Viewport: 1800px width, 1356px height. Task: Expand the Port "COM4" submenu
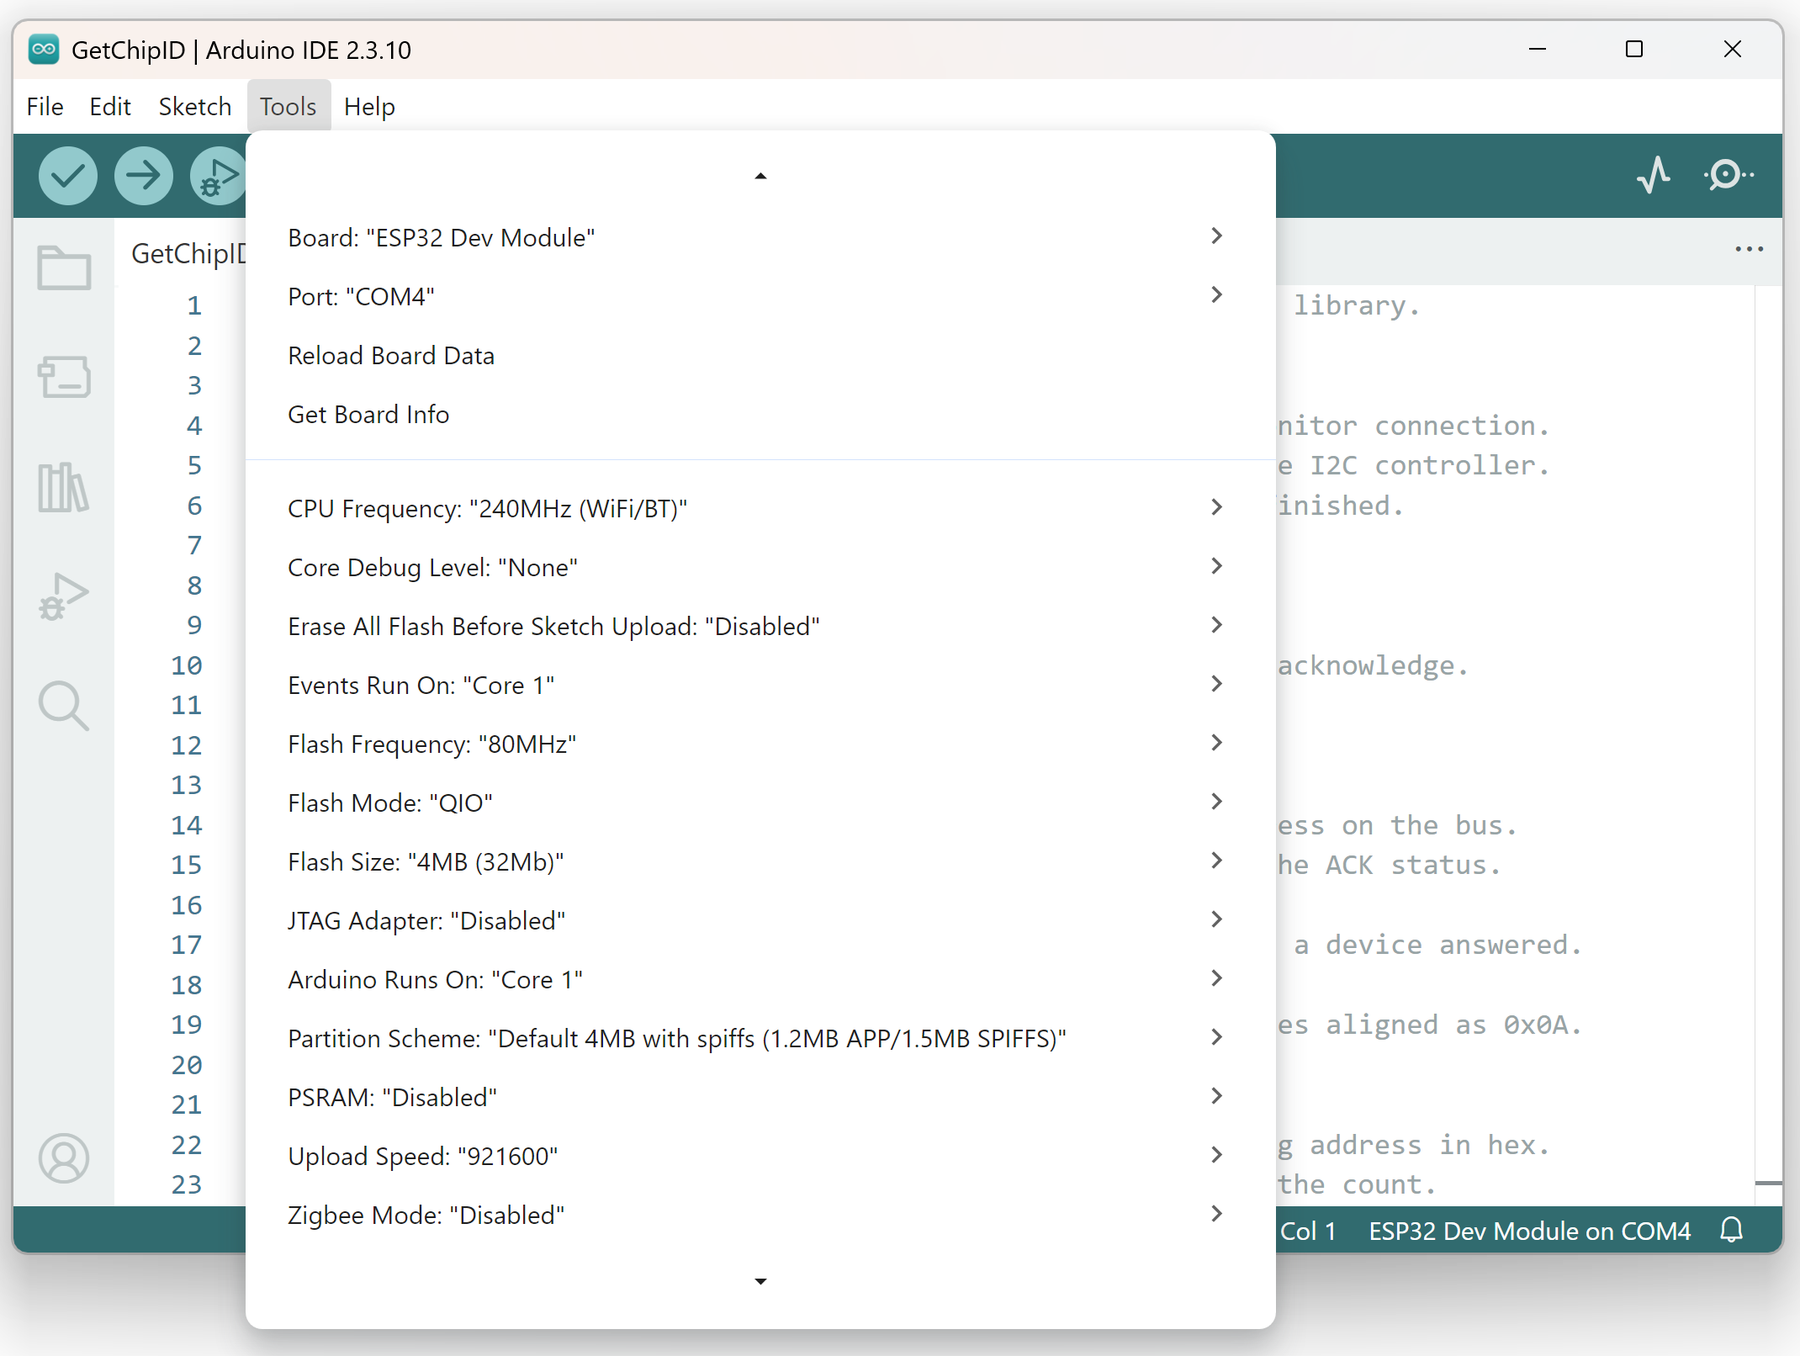[760, 297]
